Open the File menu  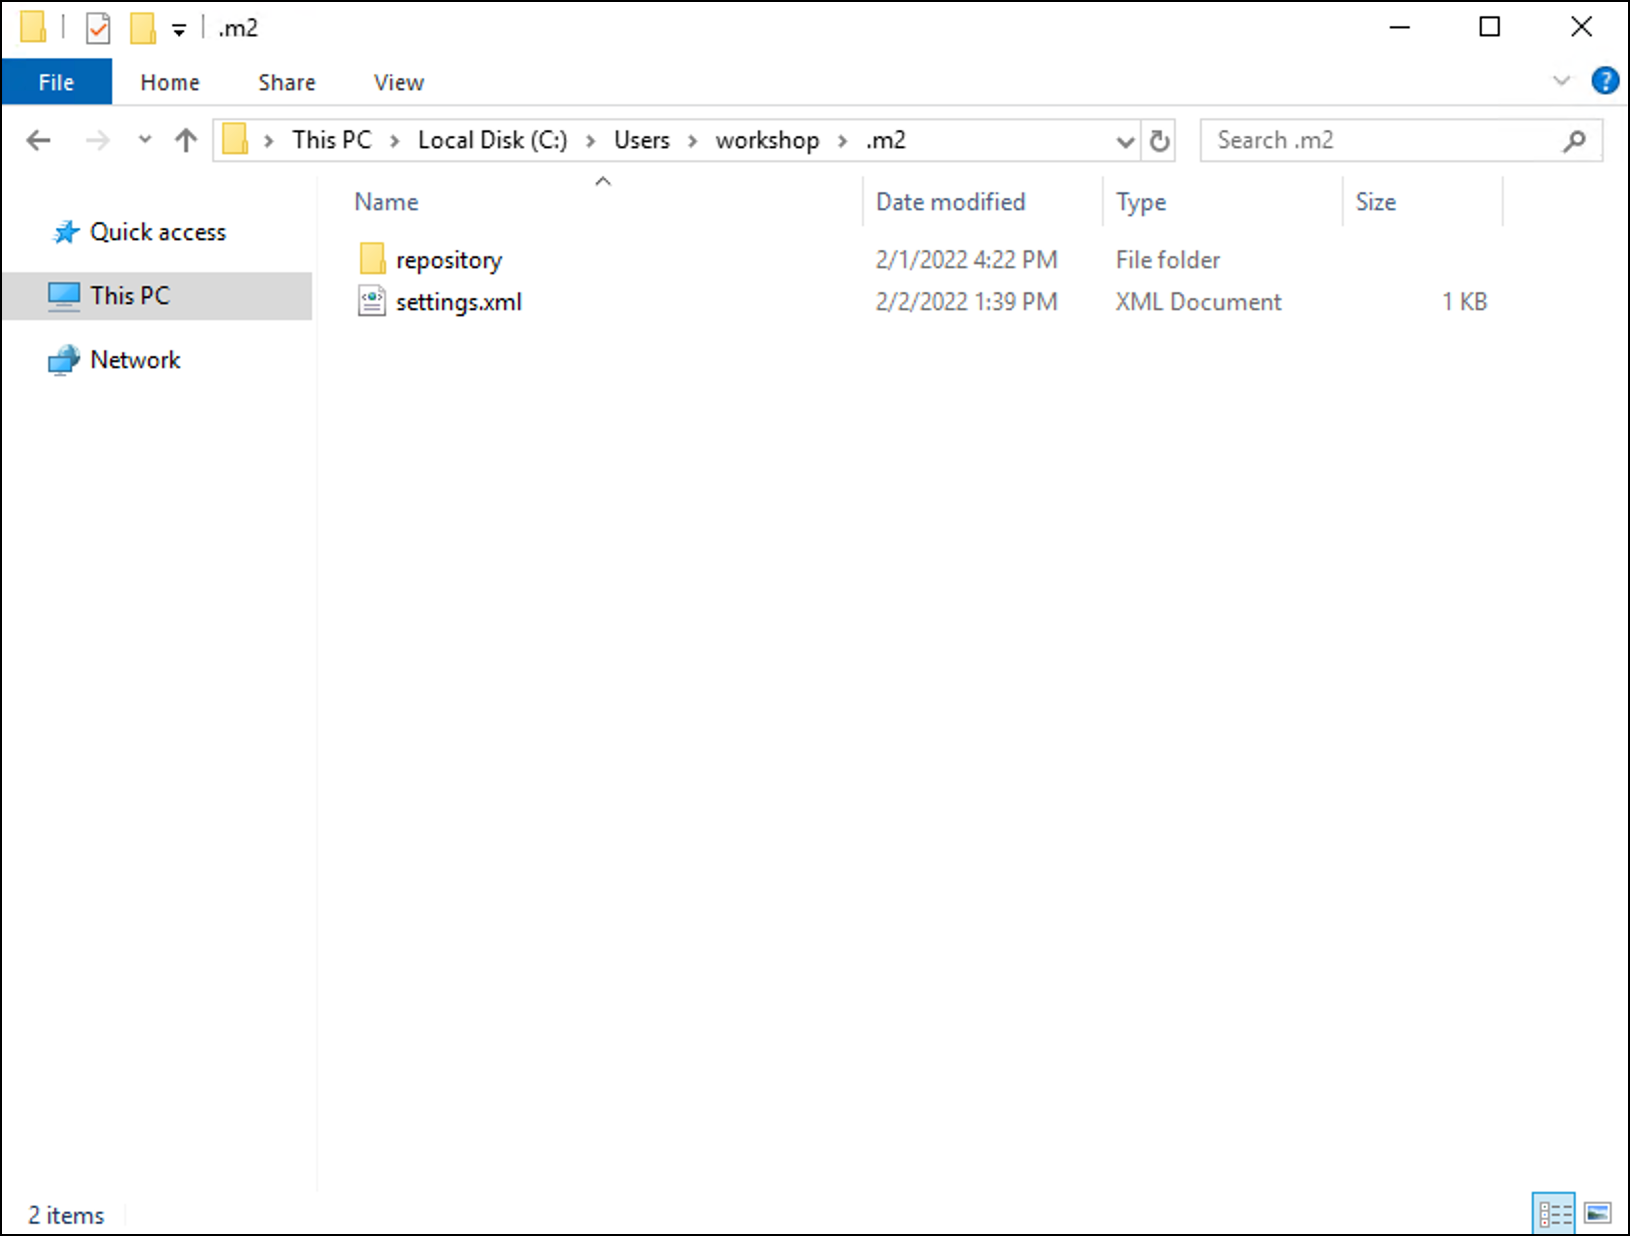(56, 82)
